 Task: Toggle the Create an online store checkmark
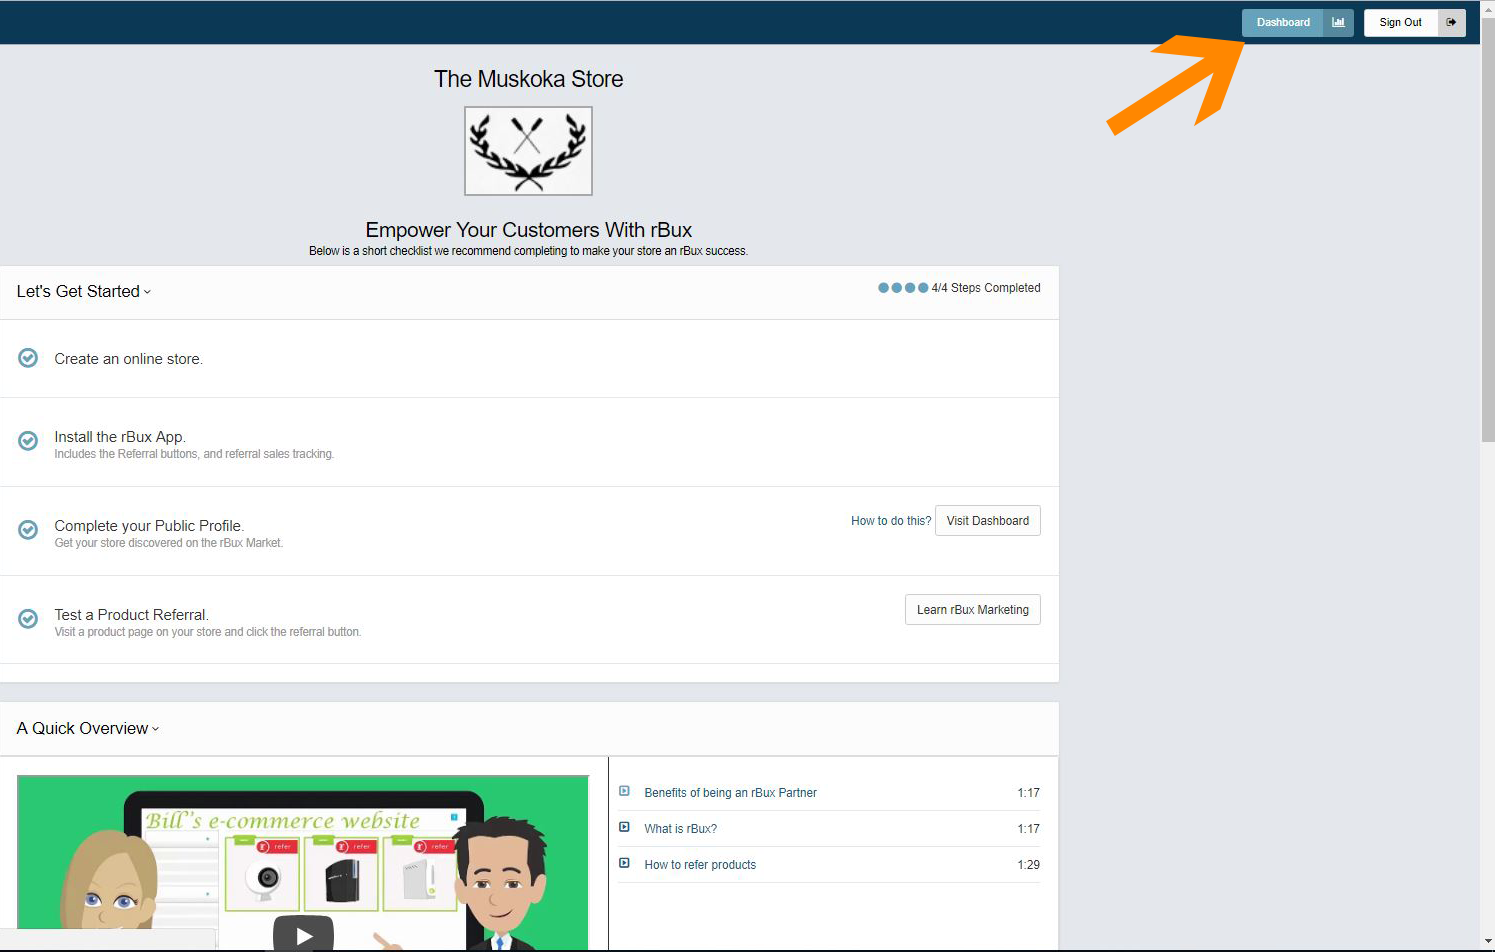(28, 358)
